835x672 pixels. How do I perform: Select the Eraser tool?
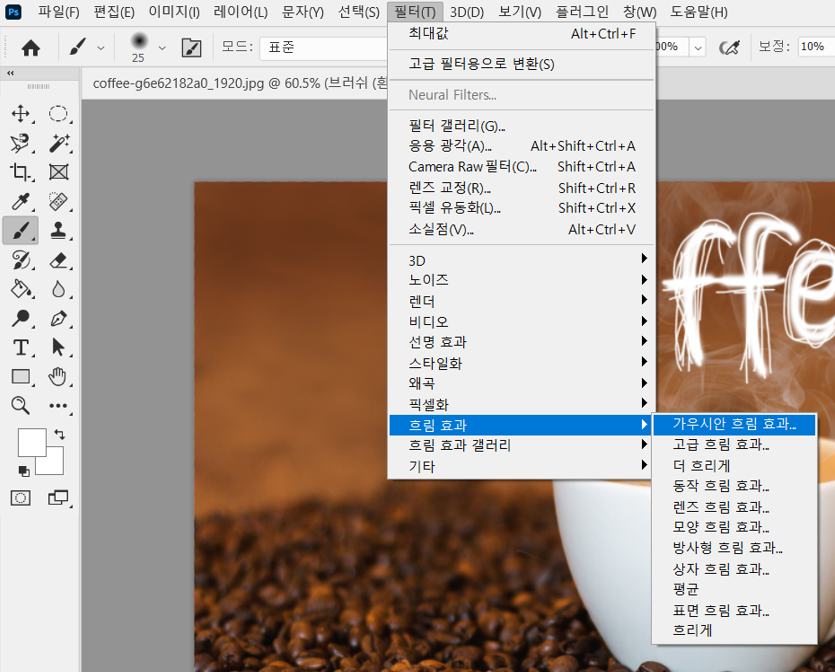click(58, 260)
